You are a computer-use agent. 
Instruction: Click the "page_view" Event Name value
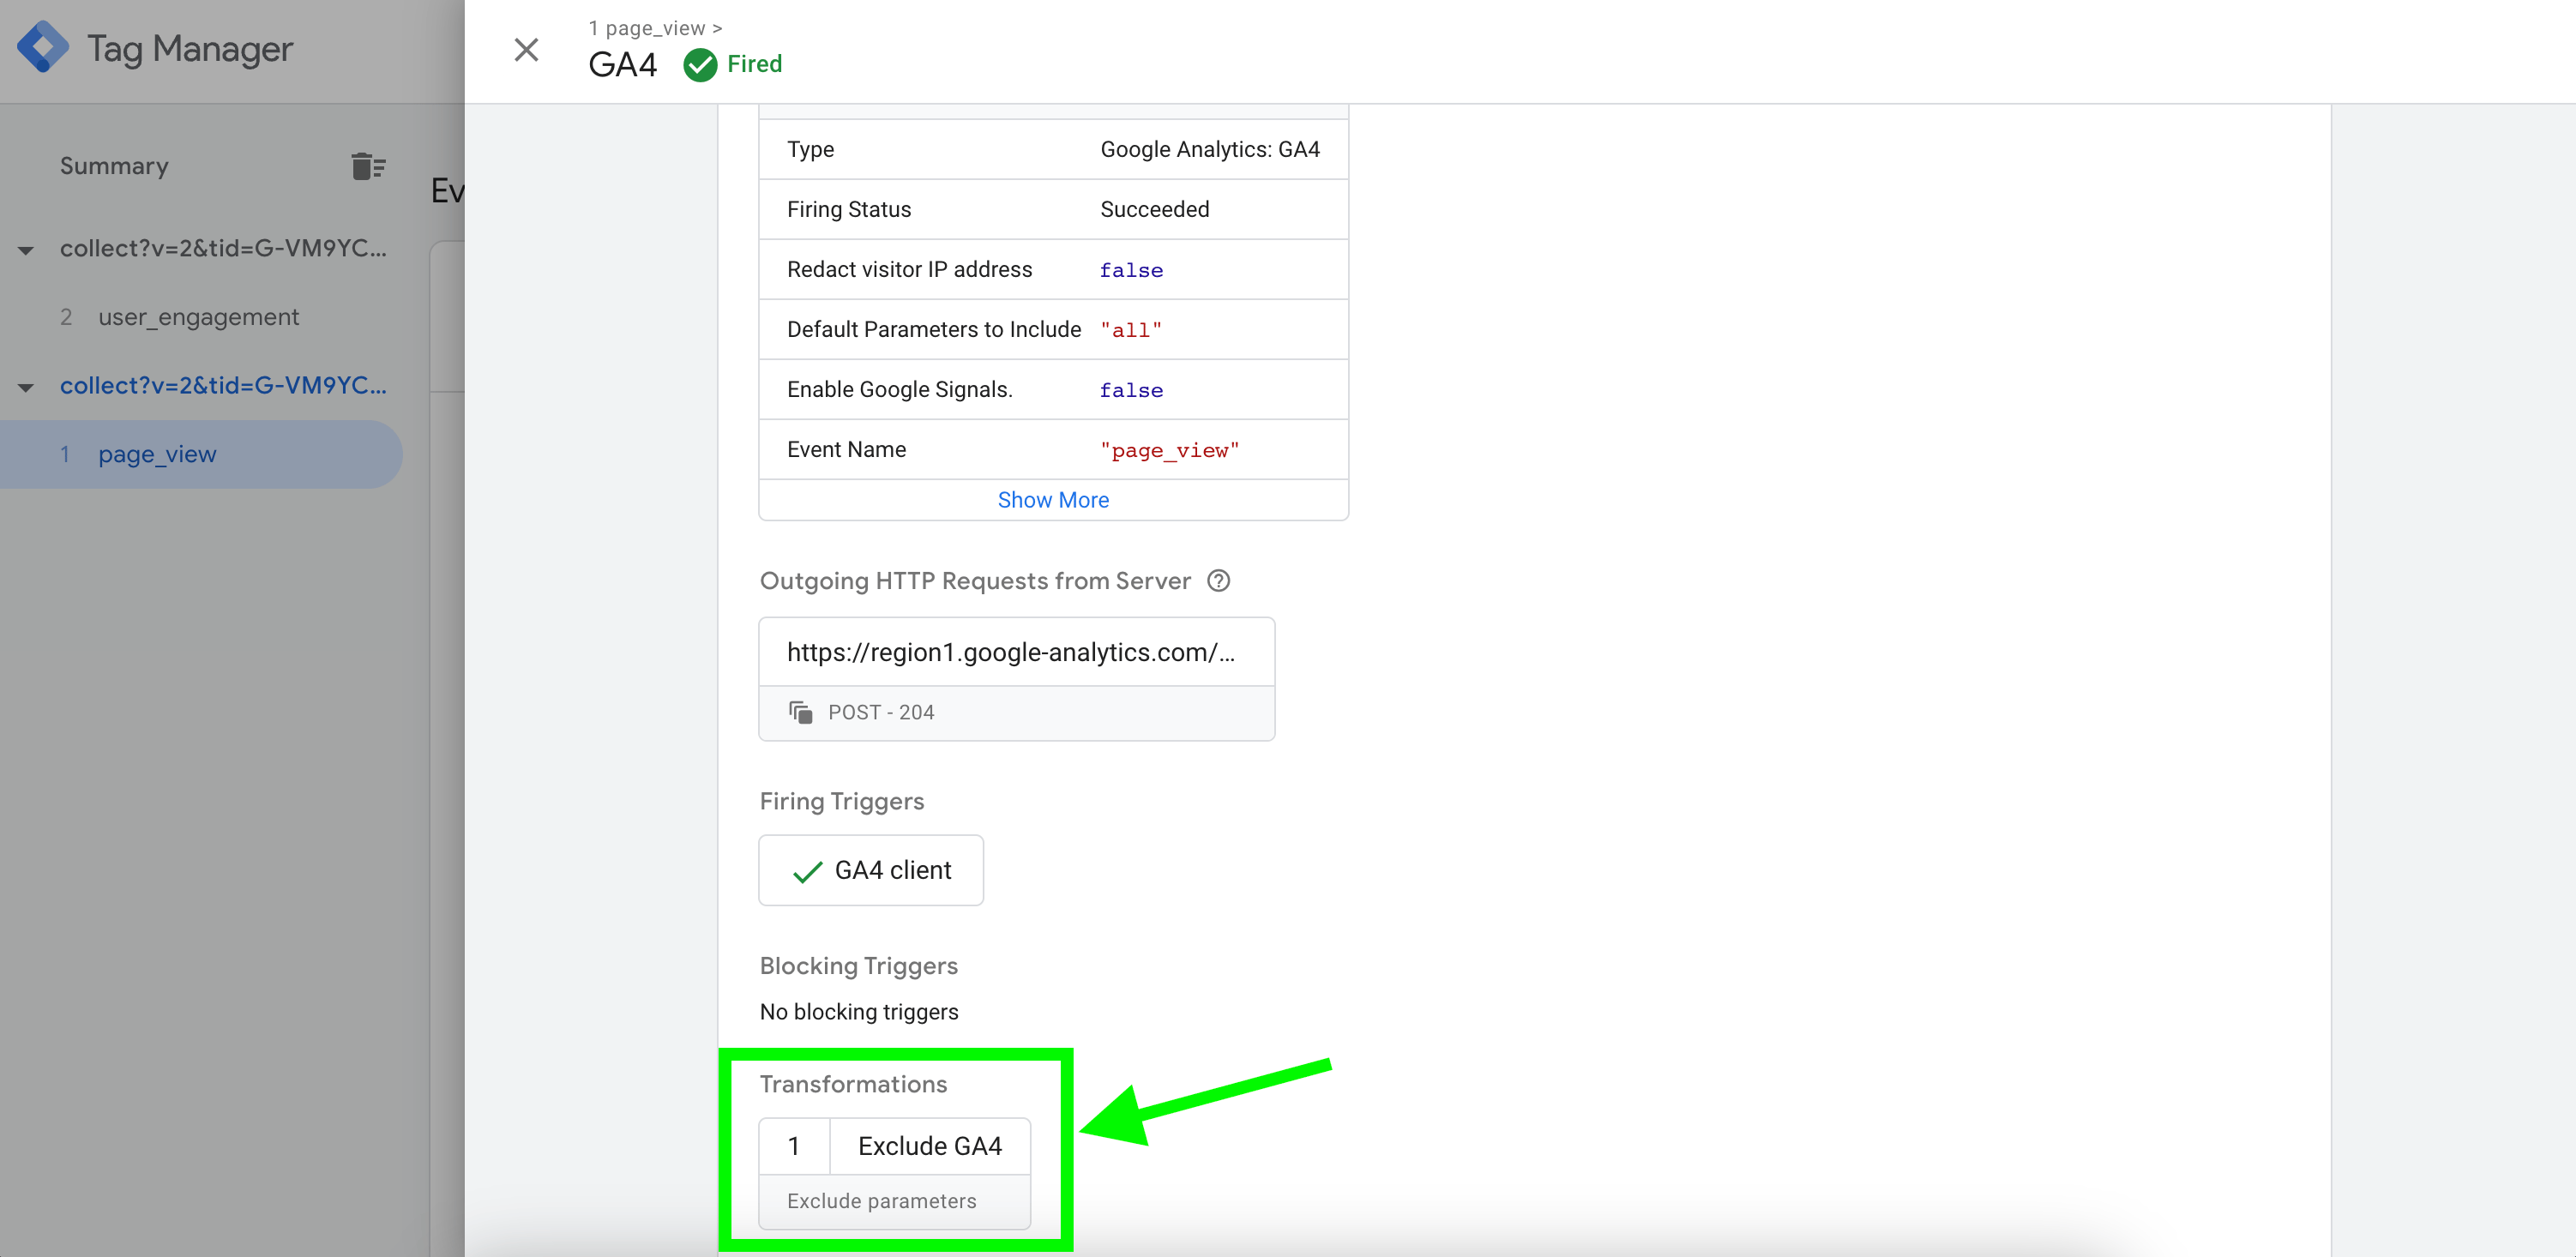coord(1169,450)
